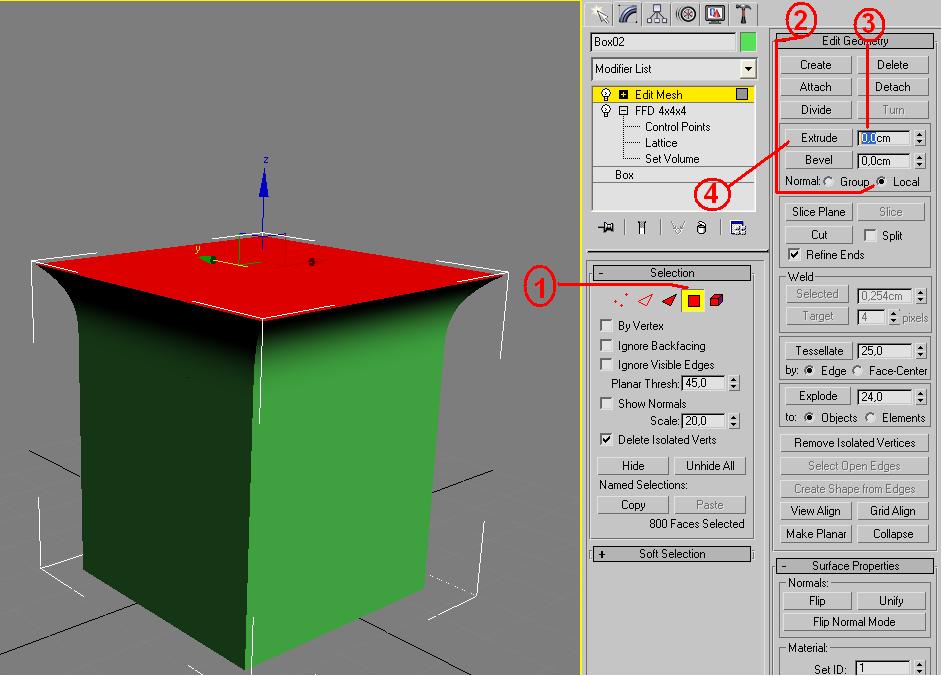Viewport: 942px width, 676px height.
Task: Select Control Points in modifier stack
Action: tap(677, 127)
